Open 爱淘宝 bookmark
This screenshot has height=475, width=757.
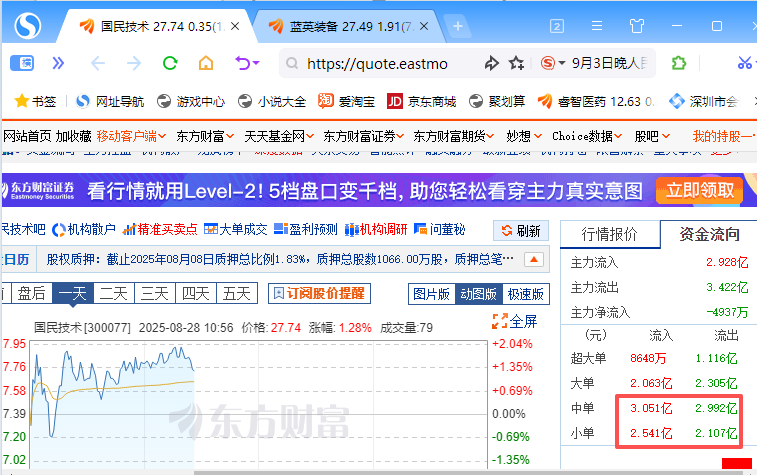click(x=346, y=101)
